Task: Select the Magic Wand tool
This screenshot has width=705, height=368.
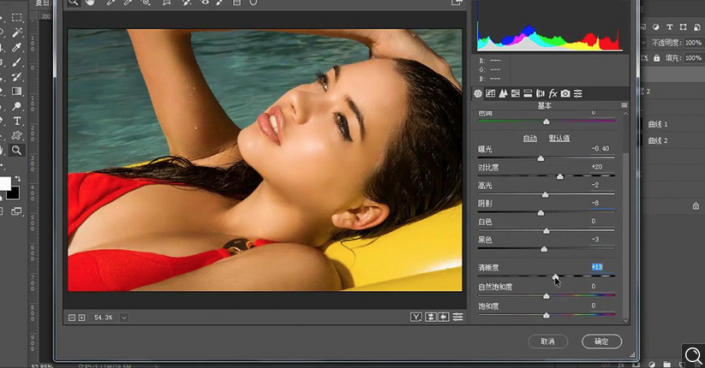Action: tap(17, 32)
